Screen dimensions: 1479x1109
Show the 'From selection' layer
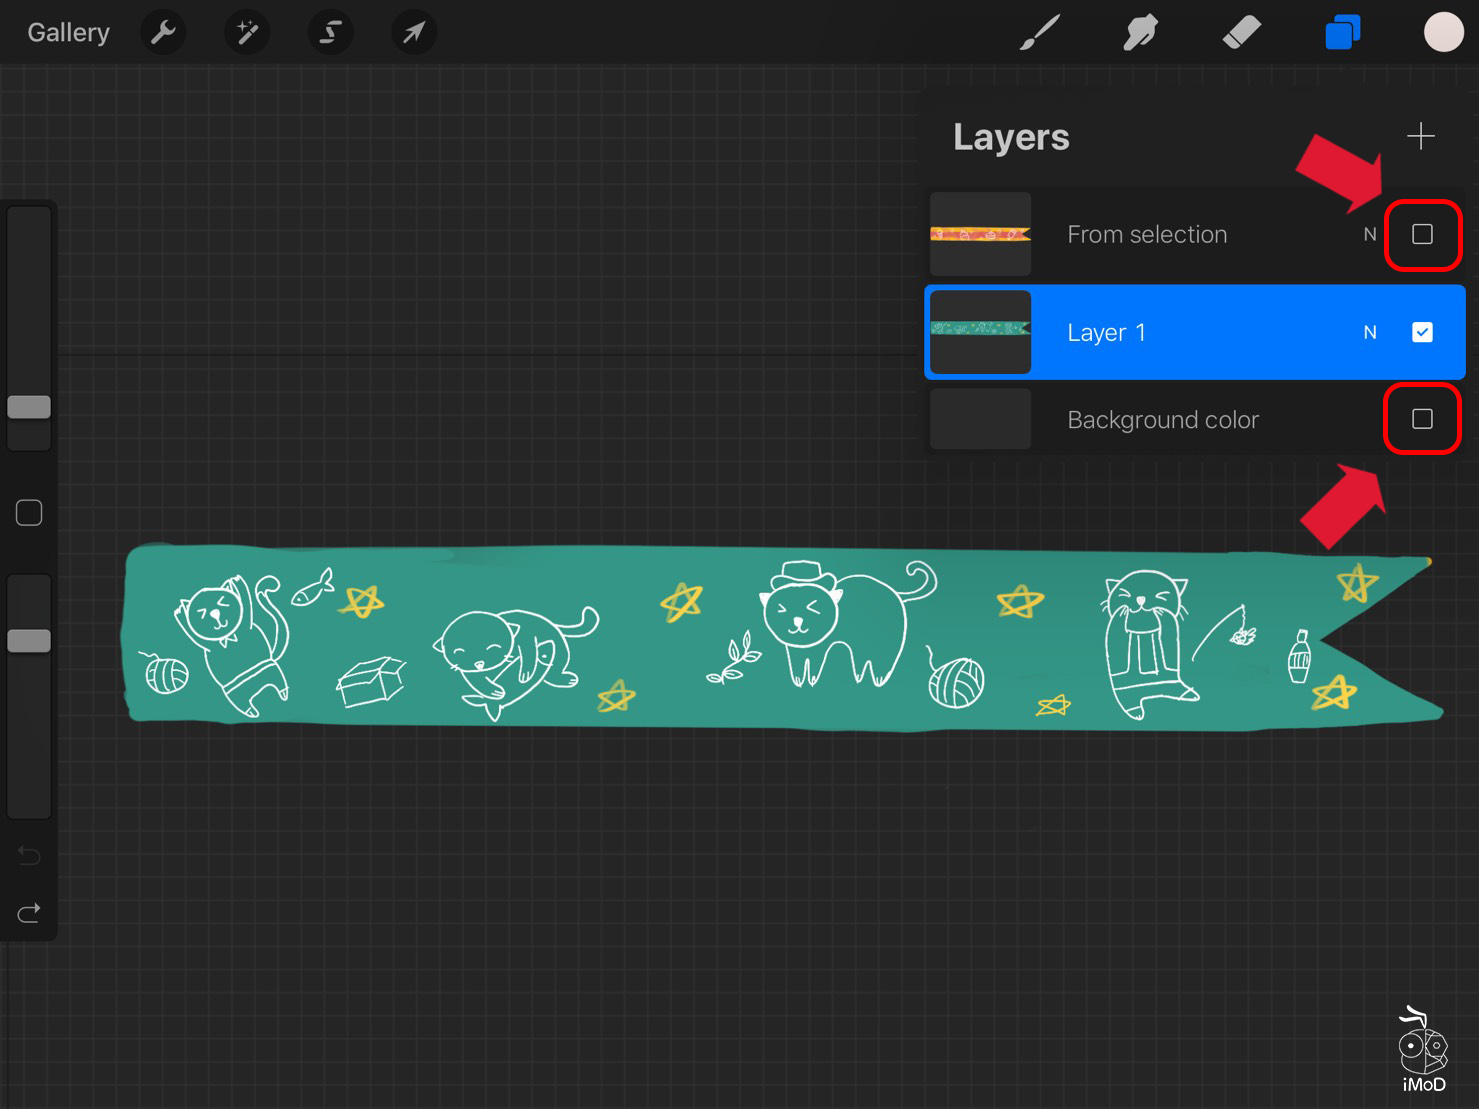[x=1423, y=234]
